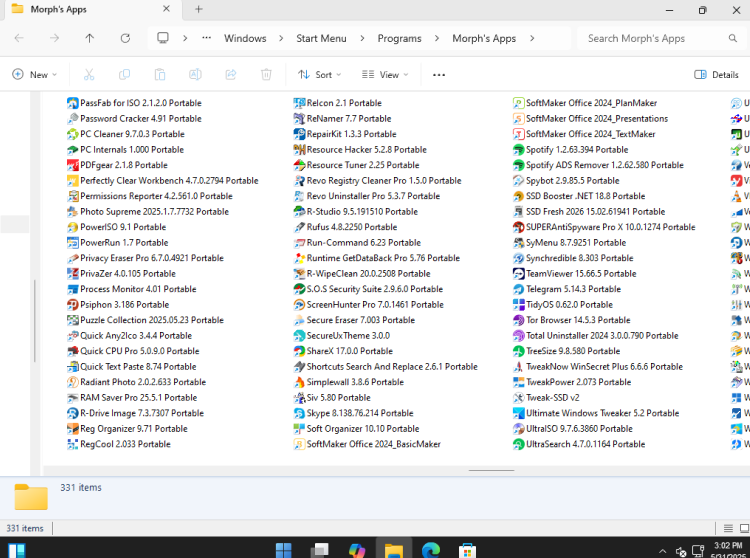Switch to details list view in status bar
This screenshot has height=558, width=750.
coord(728,528)
